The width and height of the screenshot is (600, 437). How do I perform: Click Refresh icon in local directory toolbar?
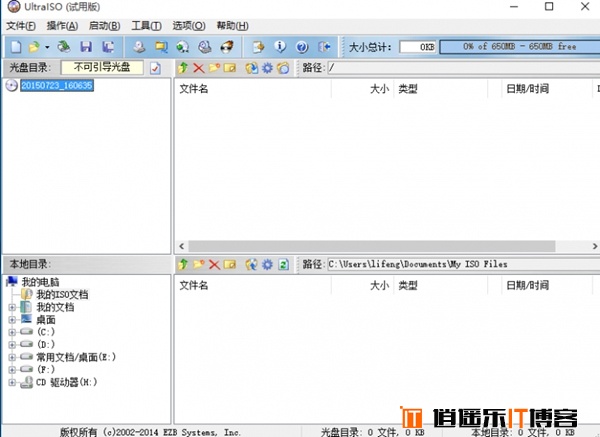pyautogui.click(x=284, y=264)
